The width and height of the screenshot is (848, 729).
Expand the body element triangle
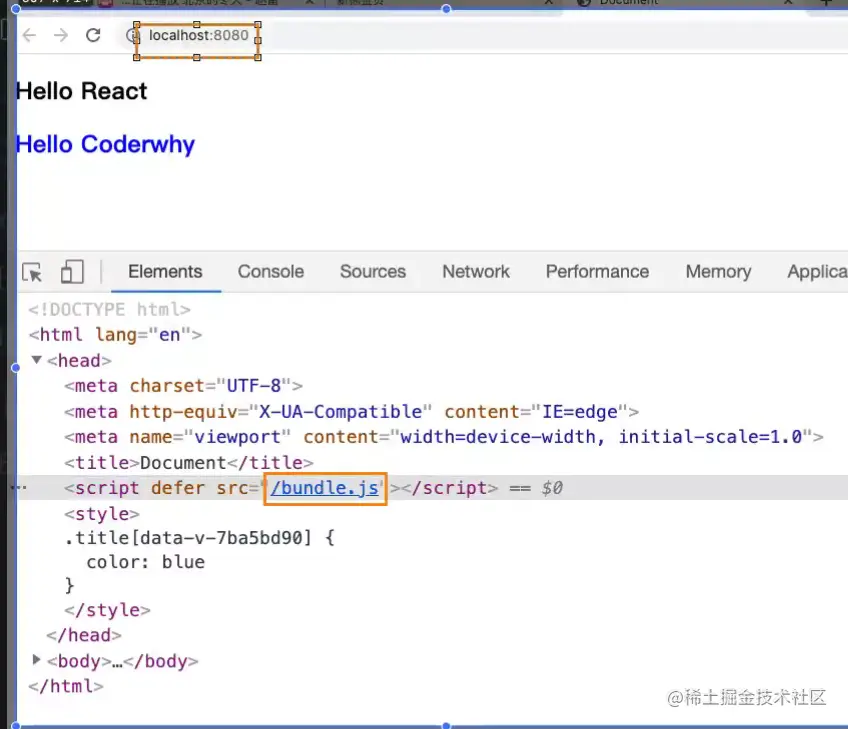point(36,659)
